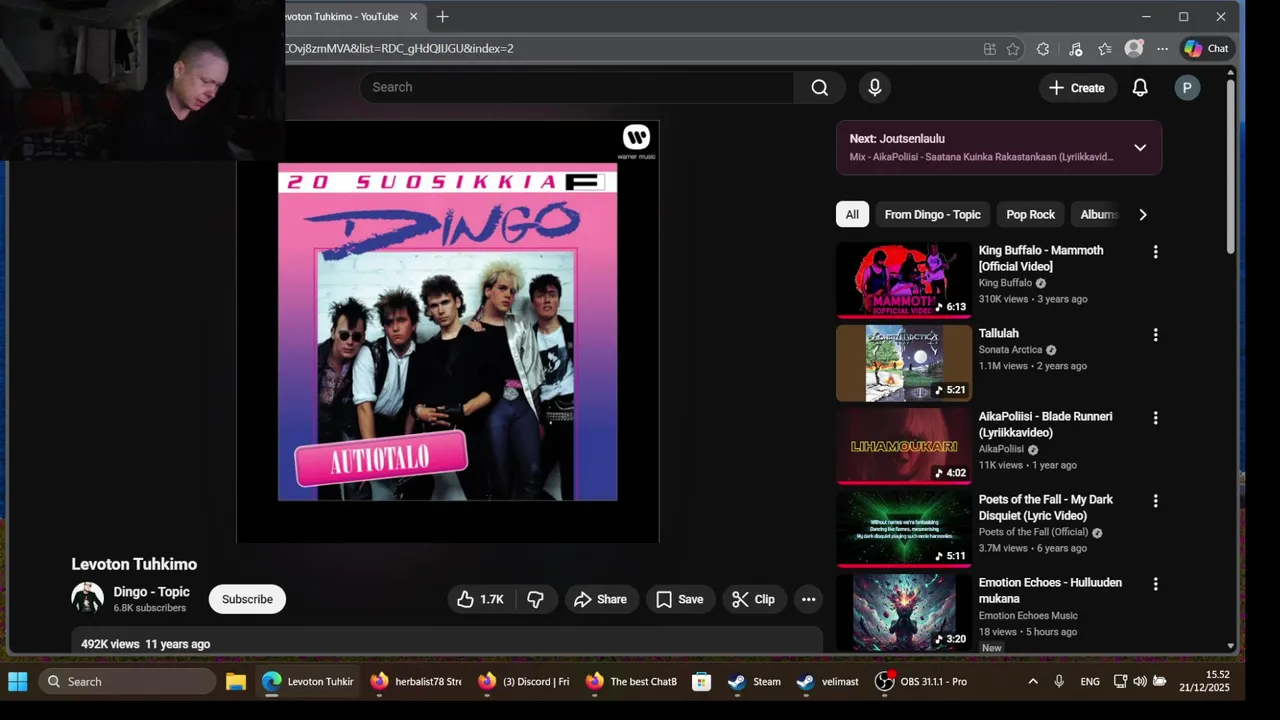The image size is (1280, 720).
Task: Click the system tray microphone icon
Action: tap(1059, 681)
